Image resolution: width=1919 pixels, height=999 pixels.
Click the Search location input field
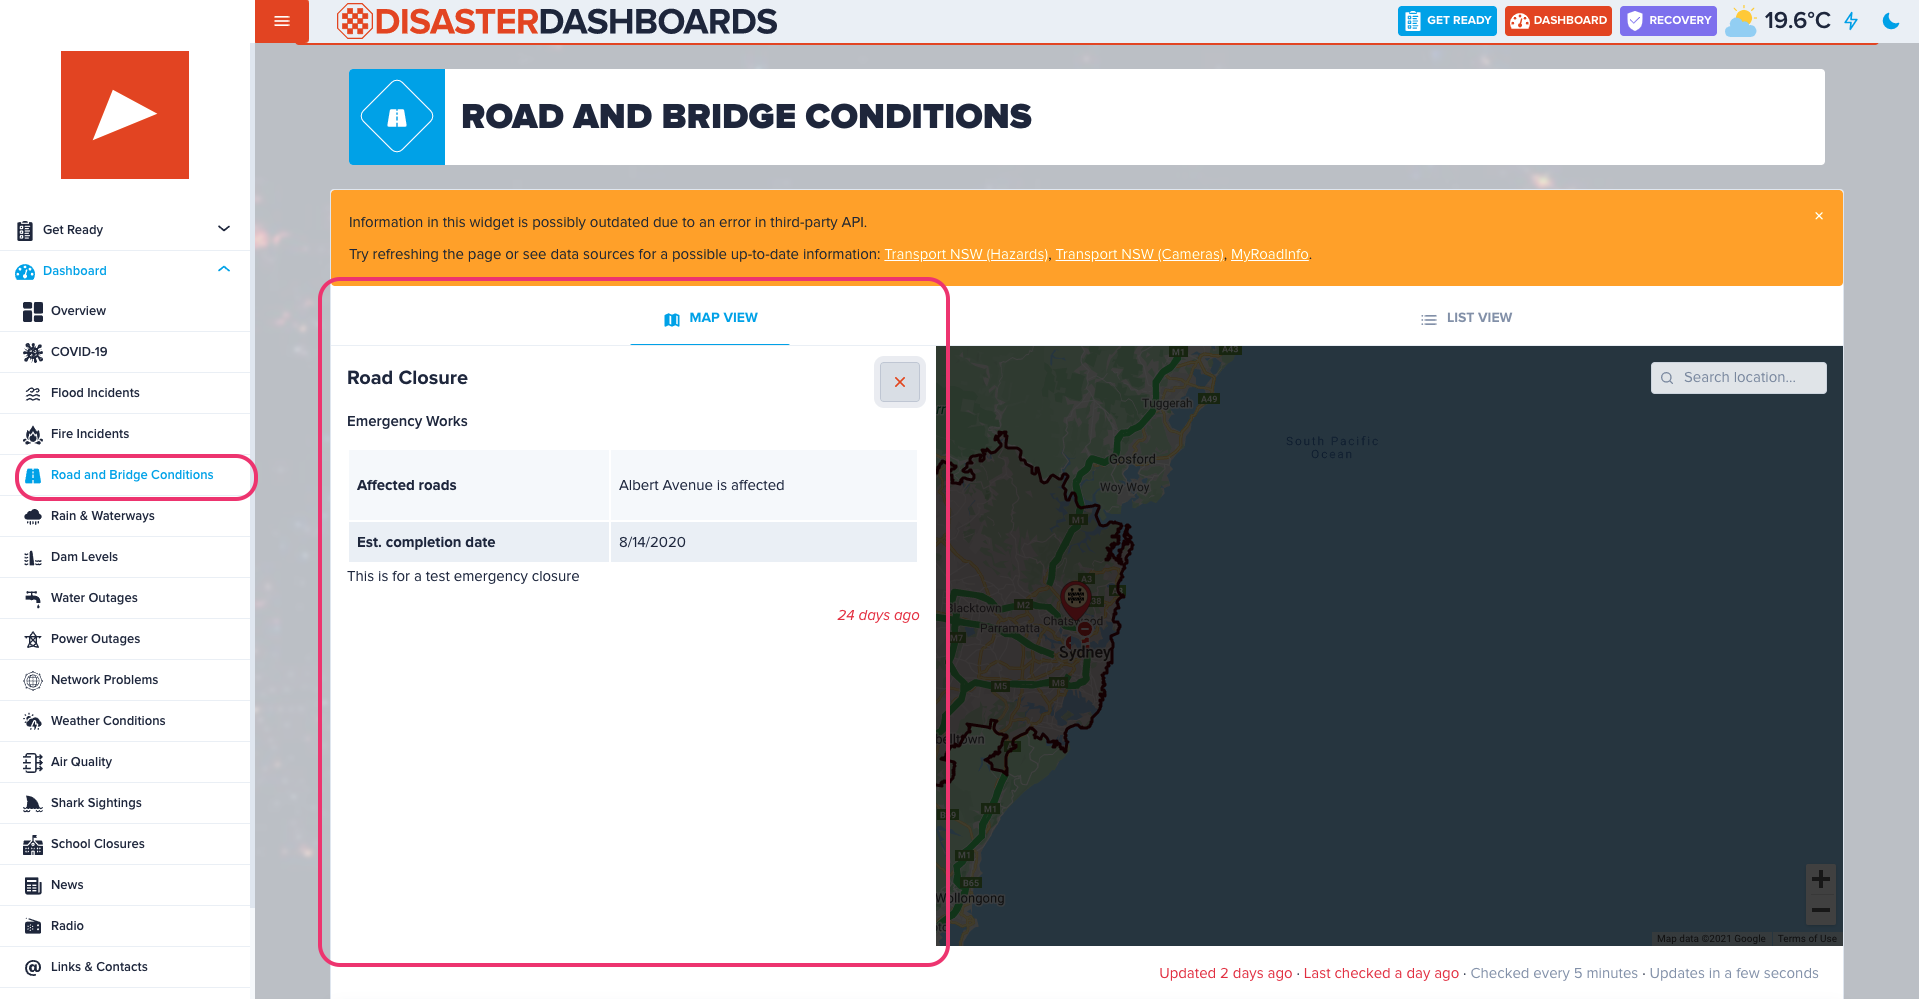[1739, 378]
